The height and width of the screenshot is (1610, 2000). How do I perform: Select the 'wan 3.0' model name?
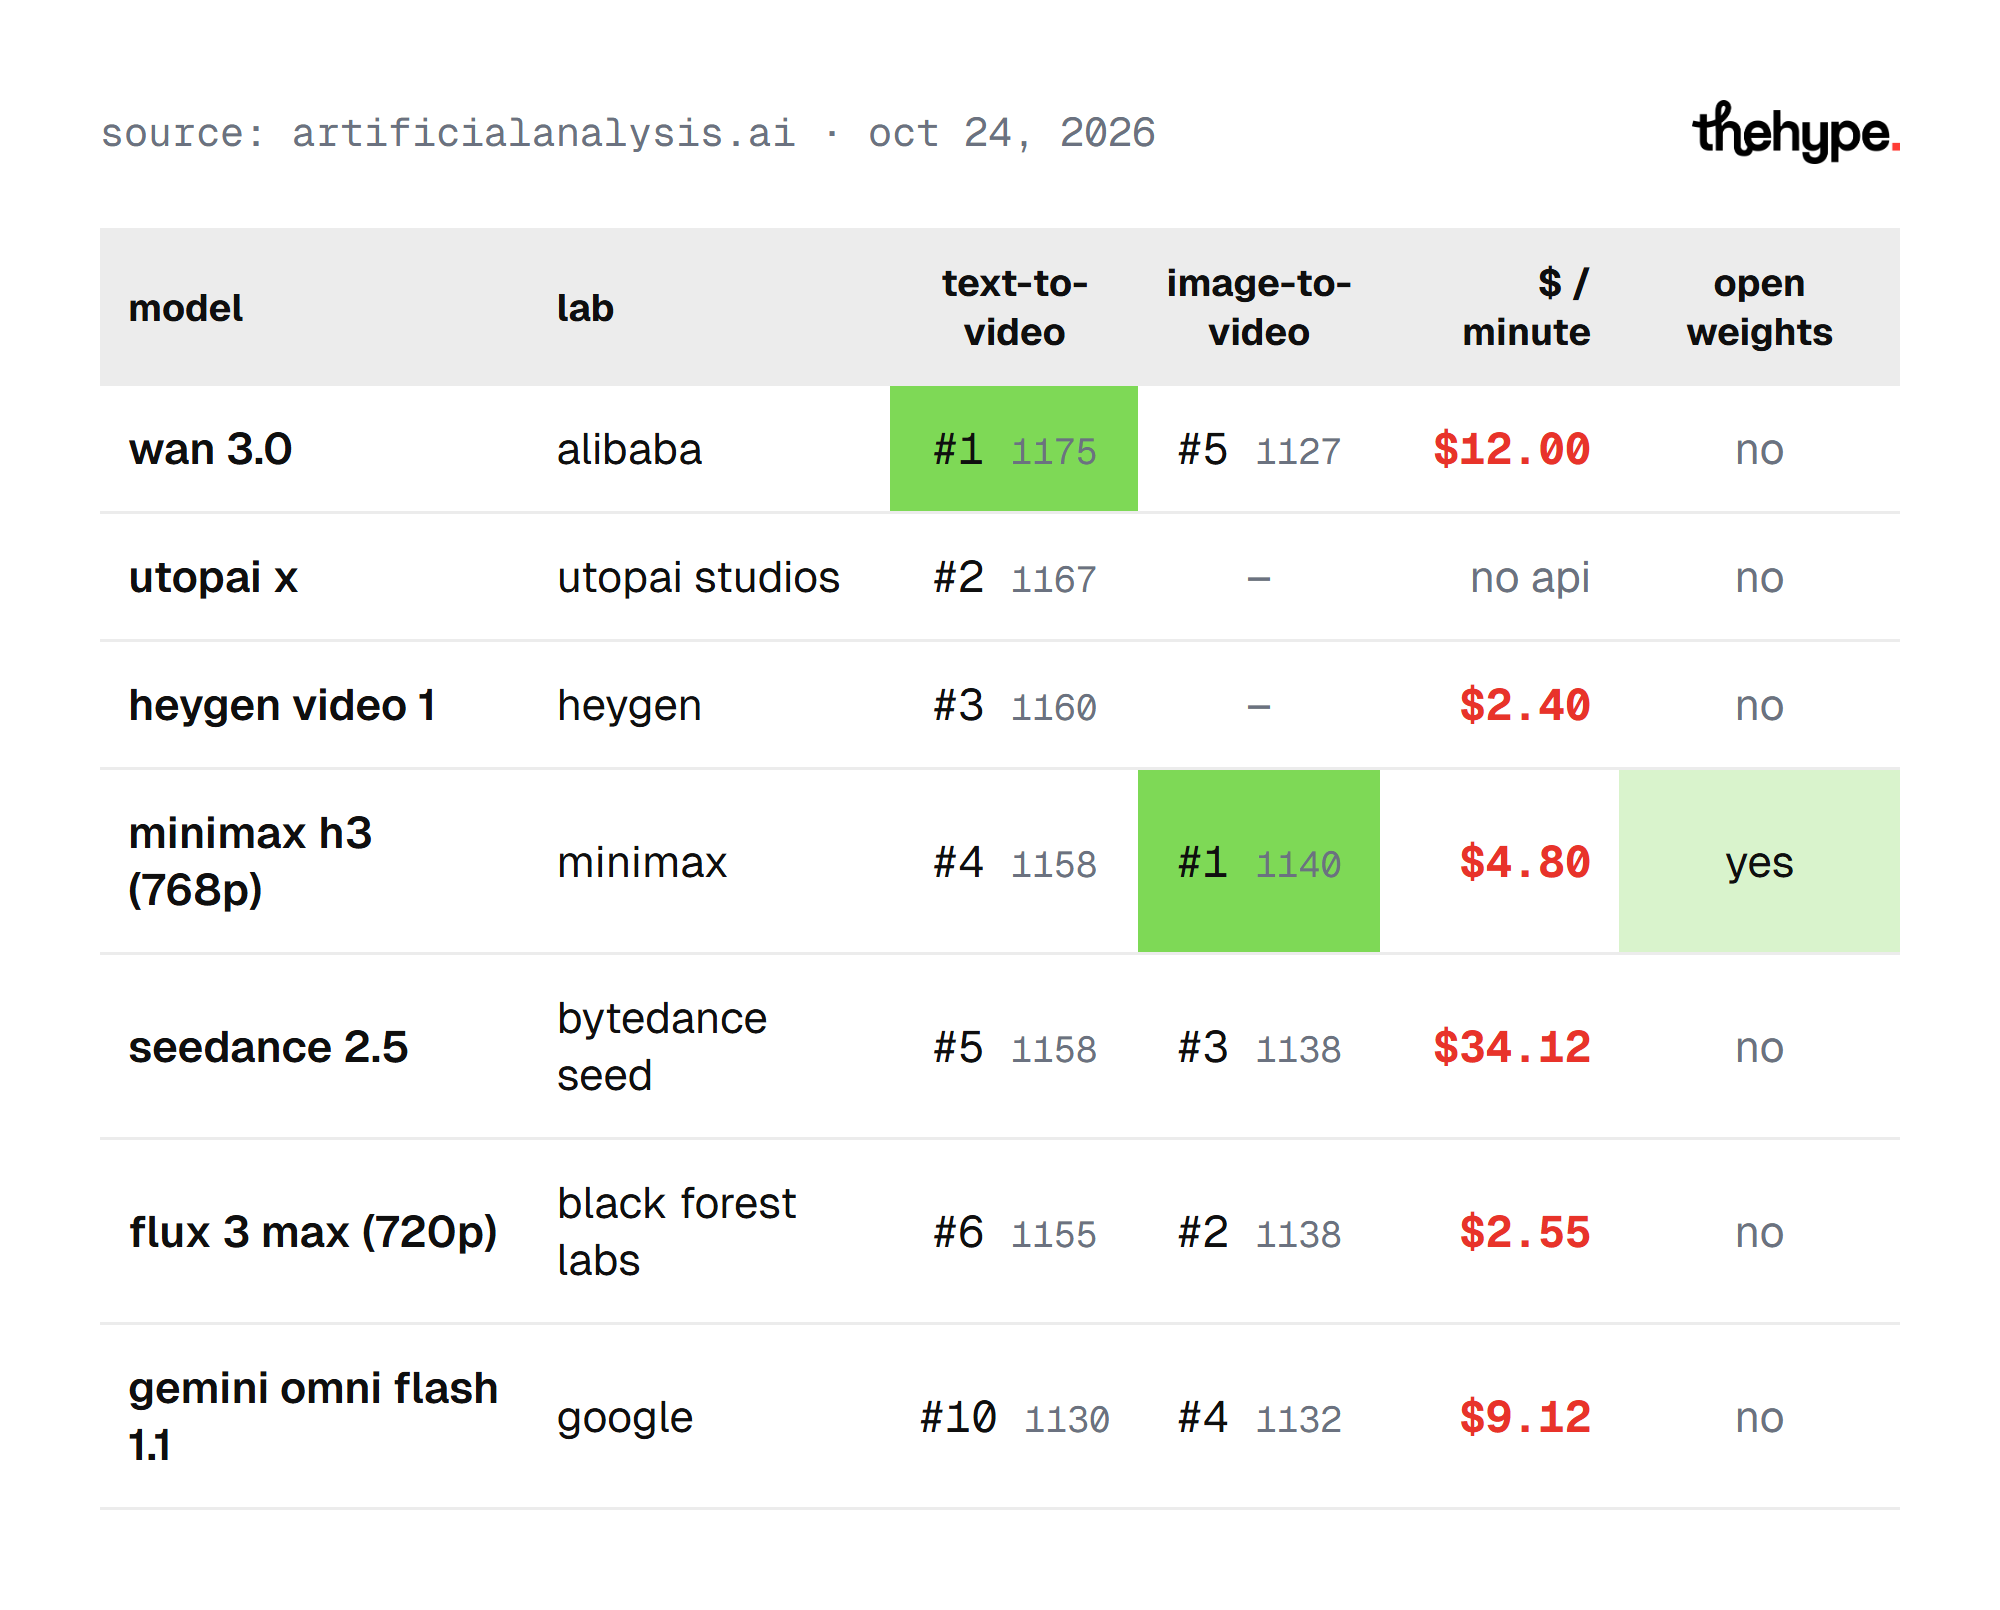coord(210,449)
